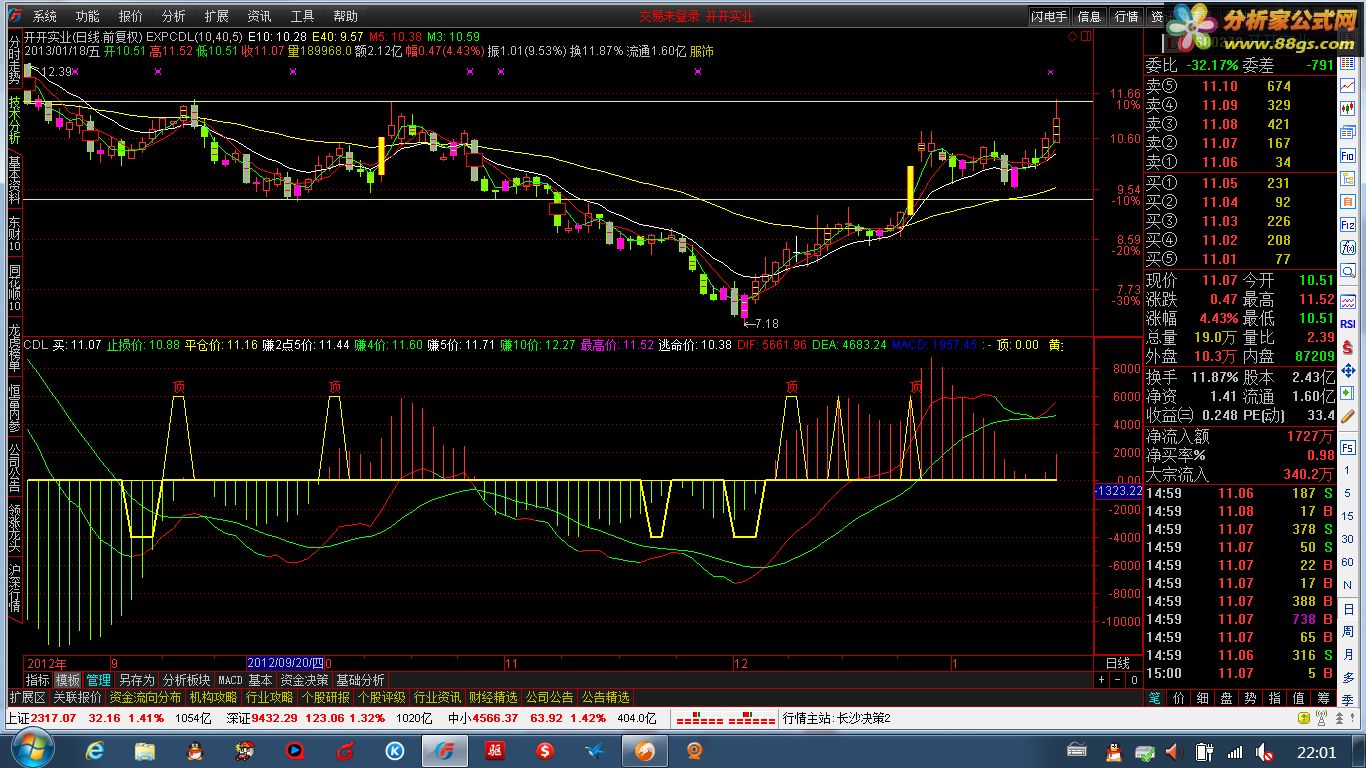Open the line chart icon in right toolbar

point(1348,86)
